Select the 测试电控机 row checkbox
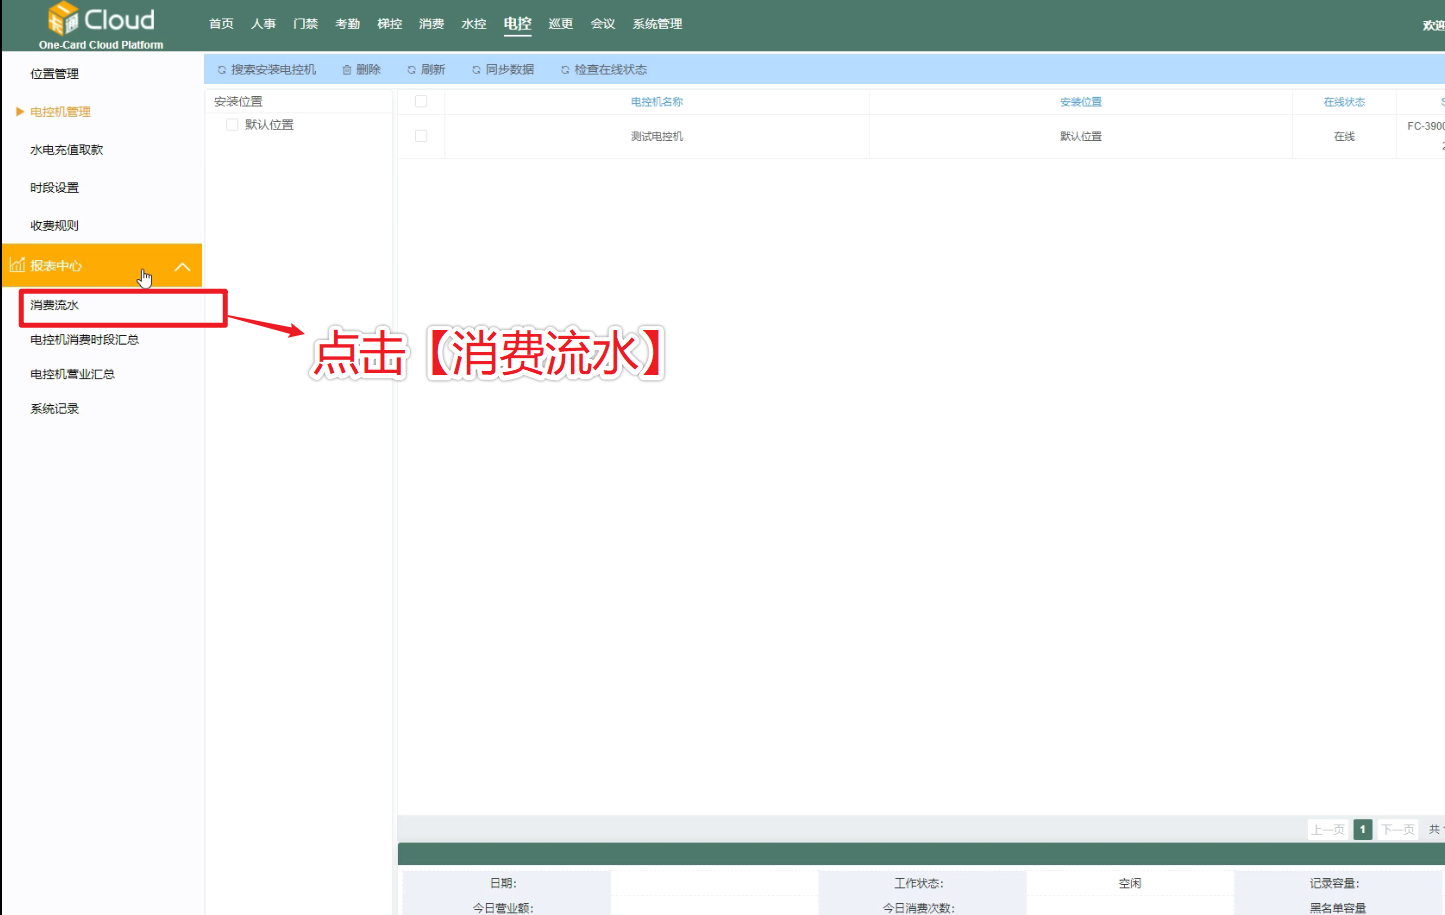The image size is (1445, 915). point(421,136)
